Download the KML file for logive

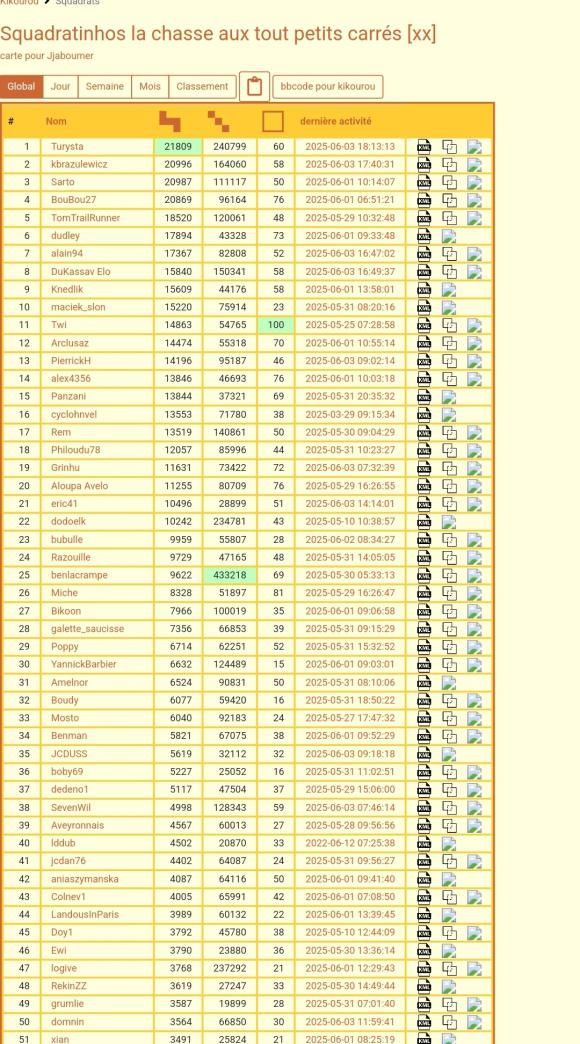[x=424, y=968]
